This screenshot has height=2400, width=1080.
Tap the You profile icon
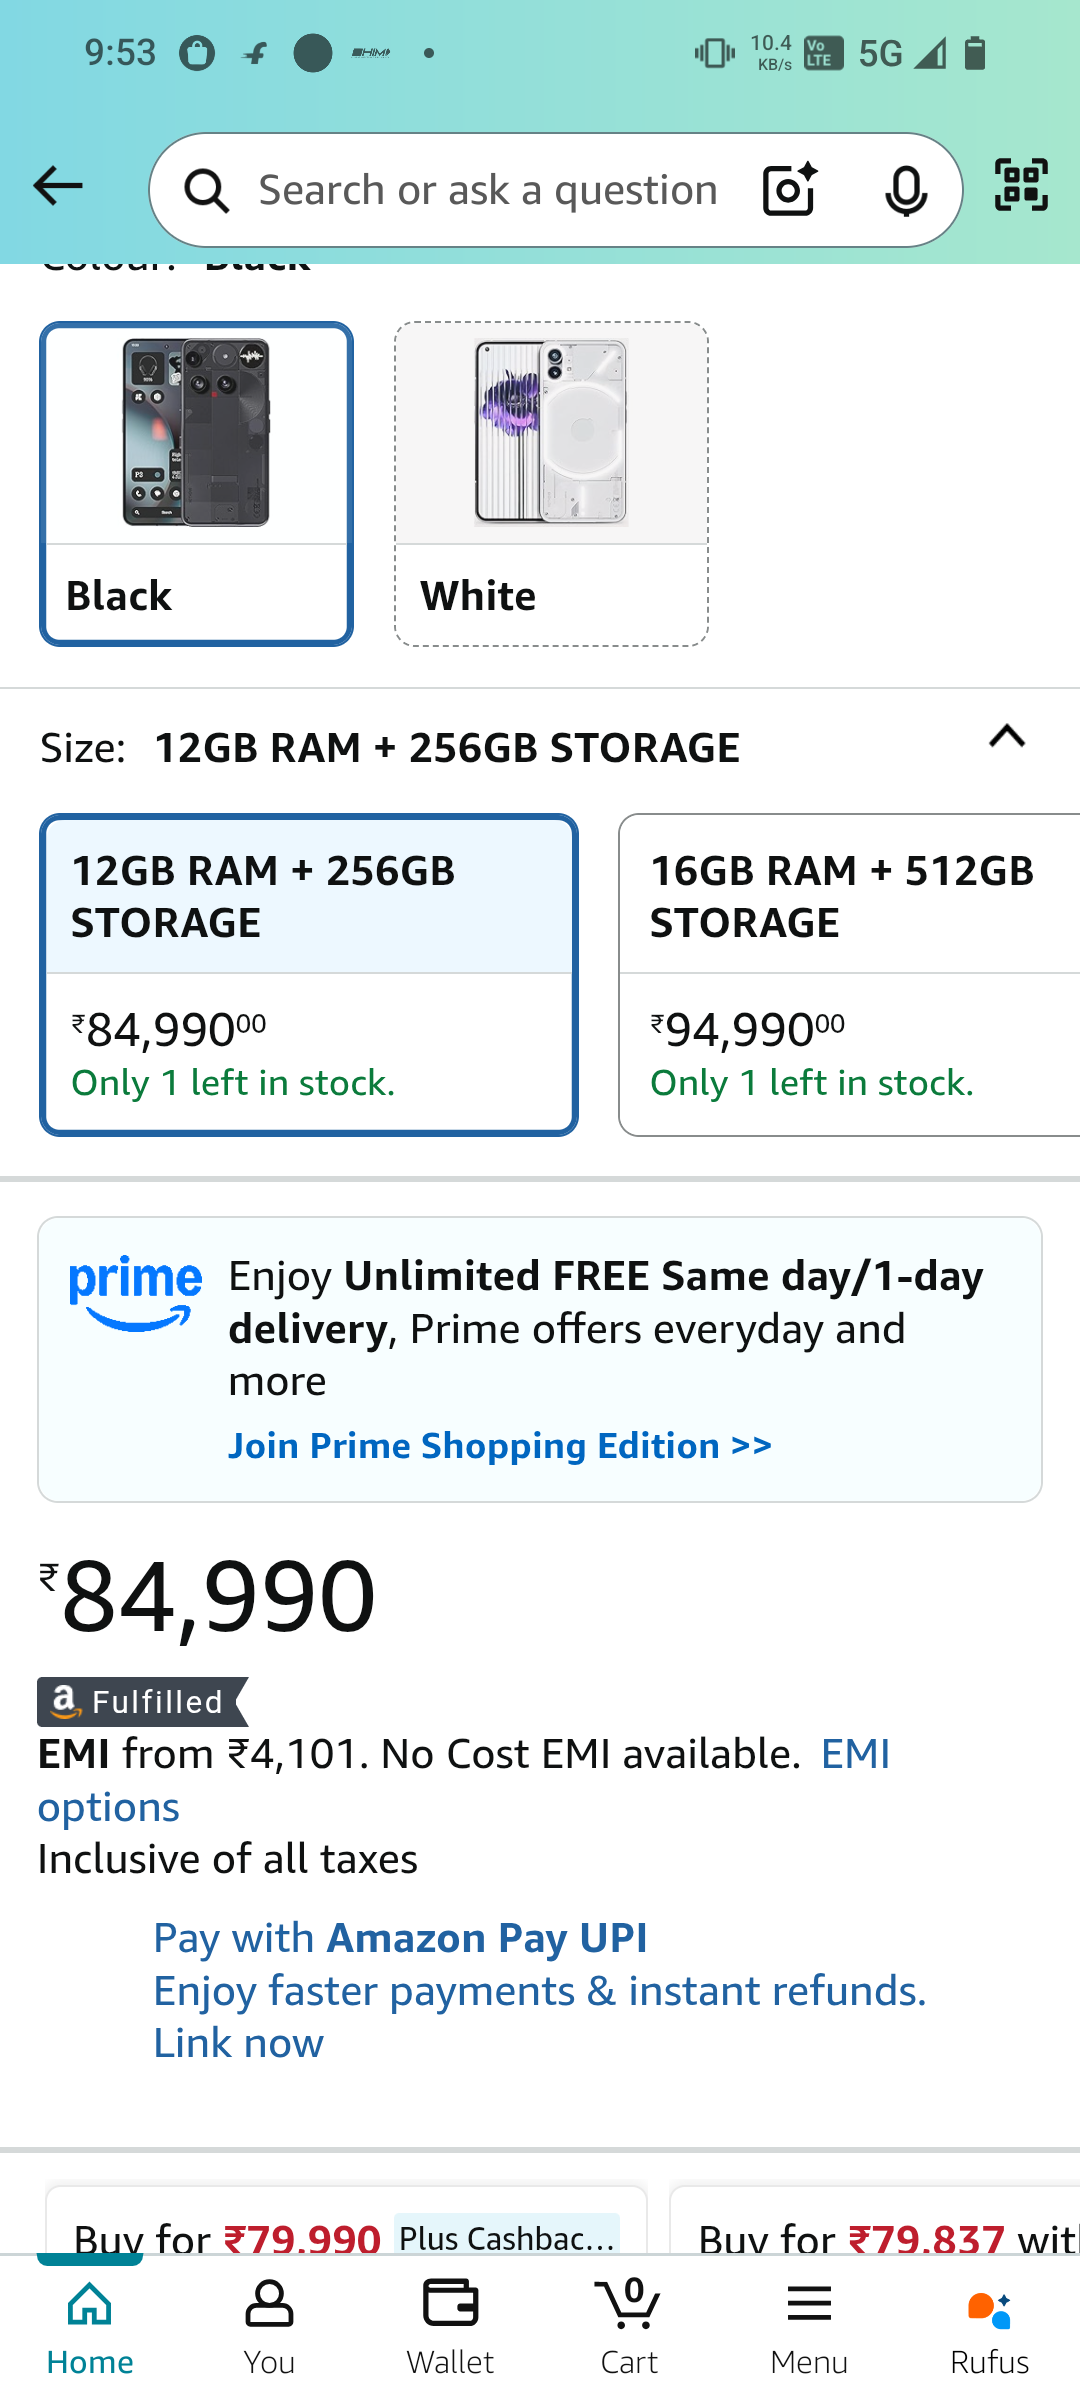269,2320
